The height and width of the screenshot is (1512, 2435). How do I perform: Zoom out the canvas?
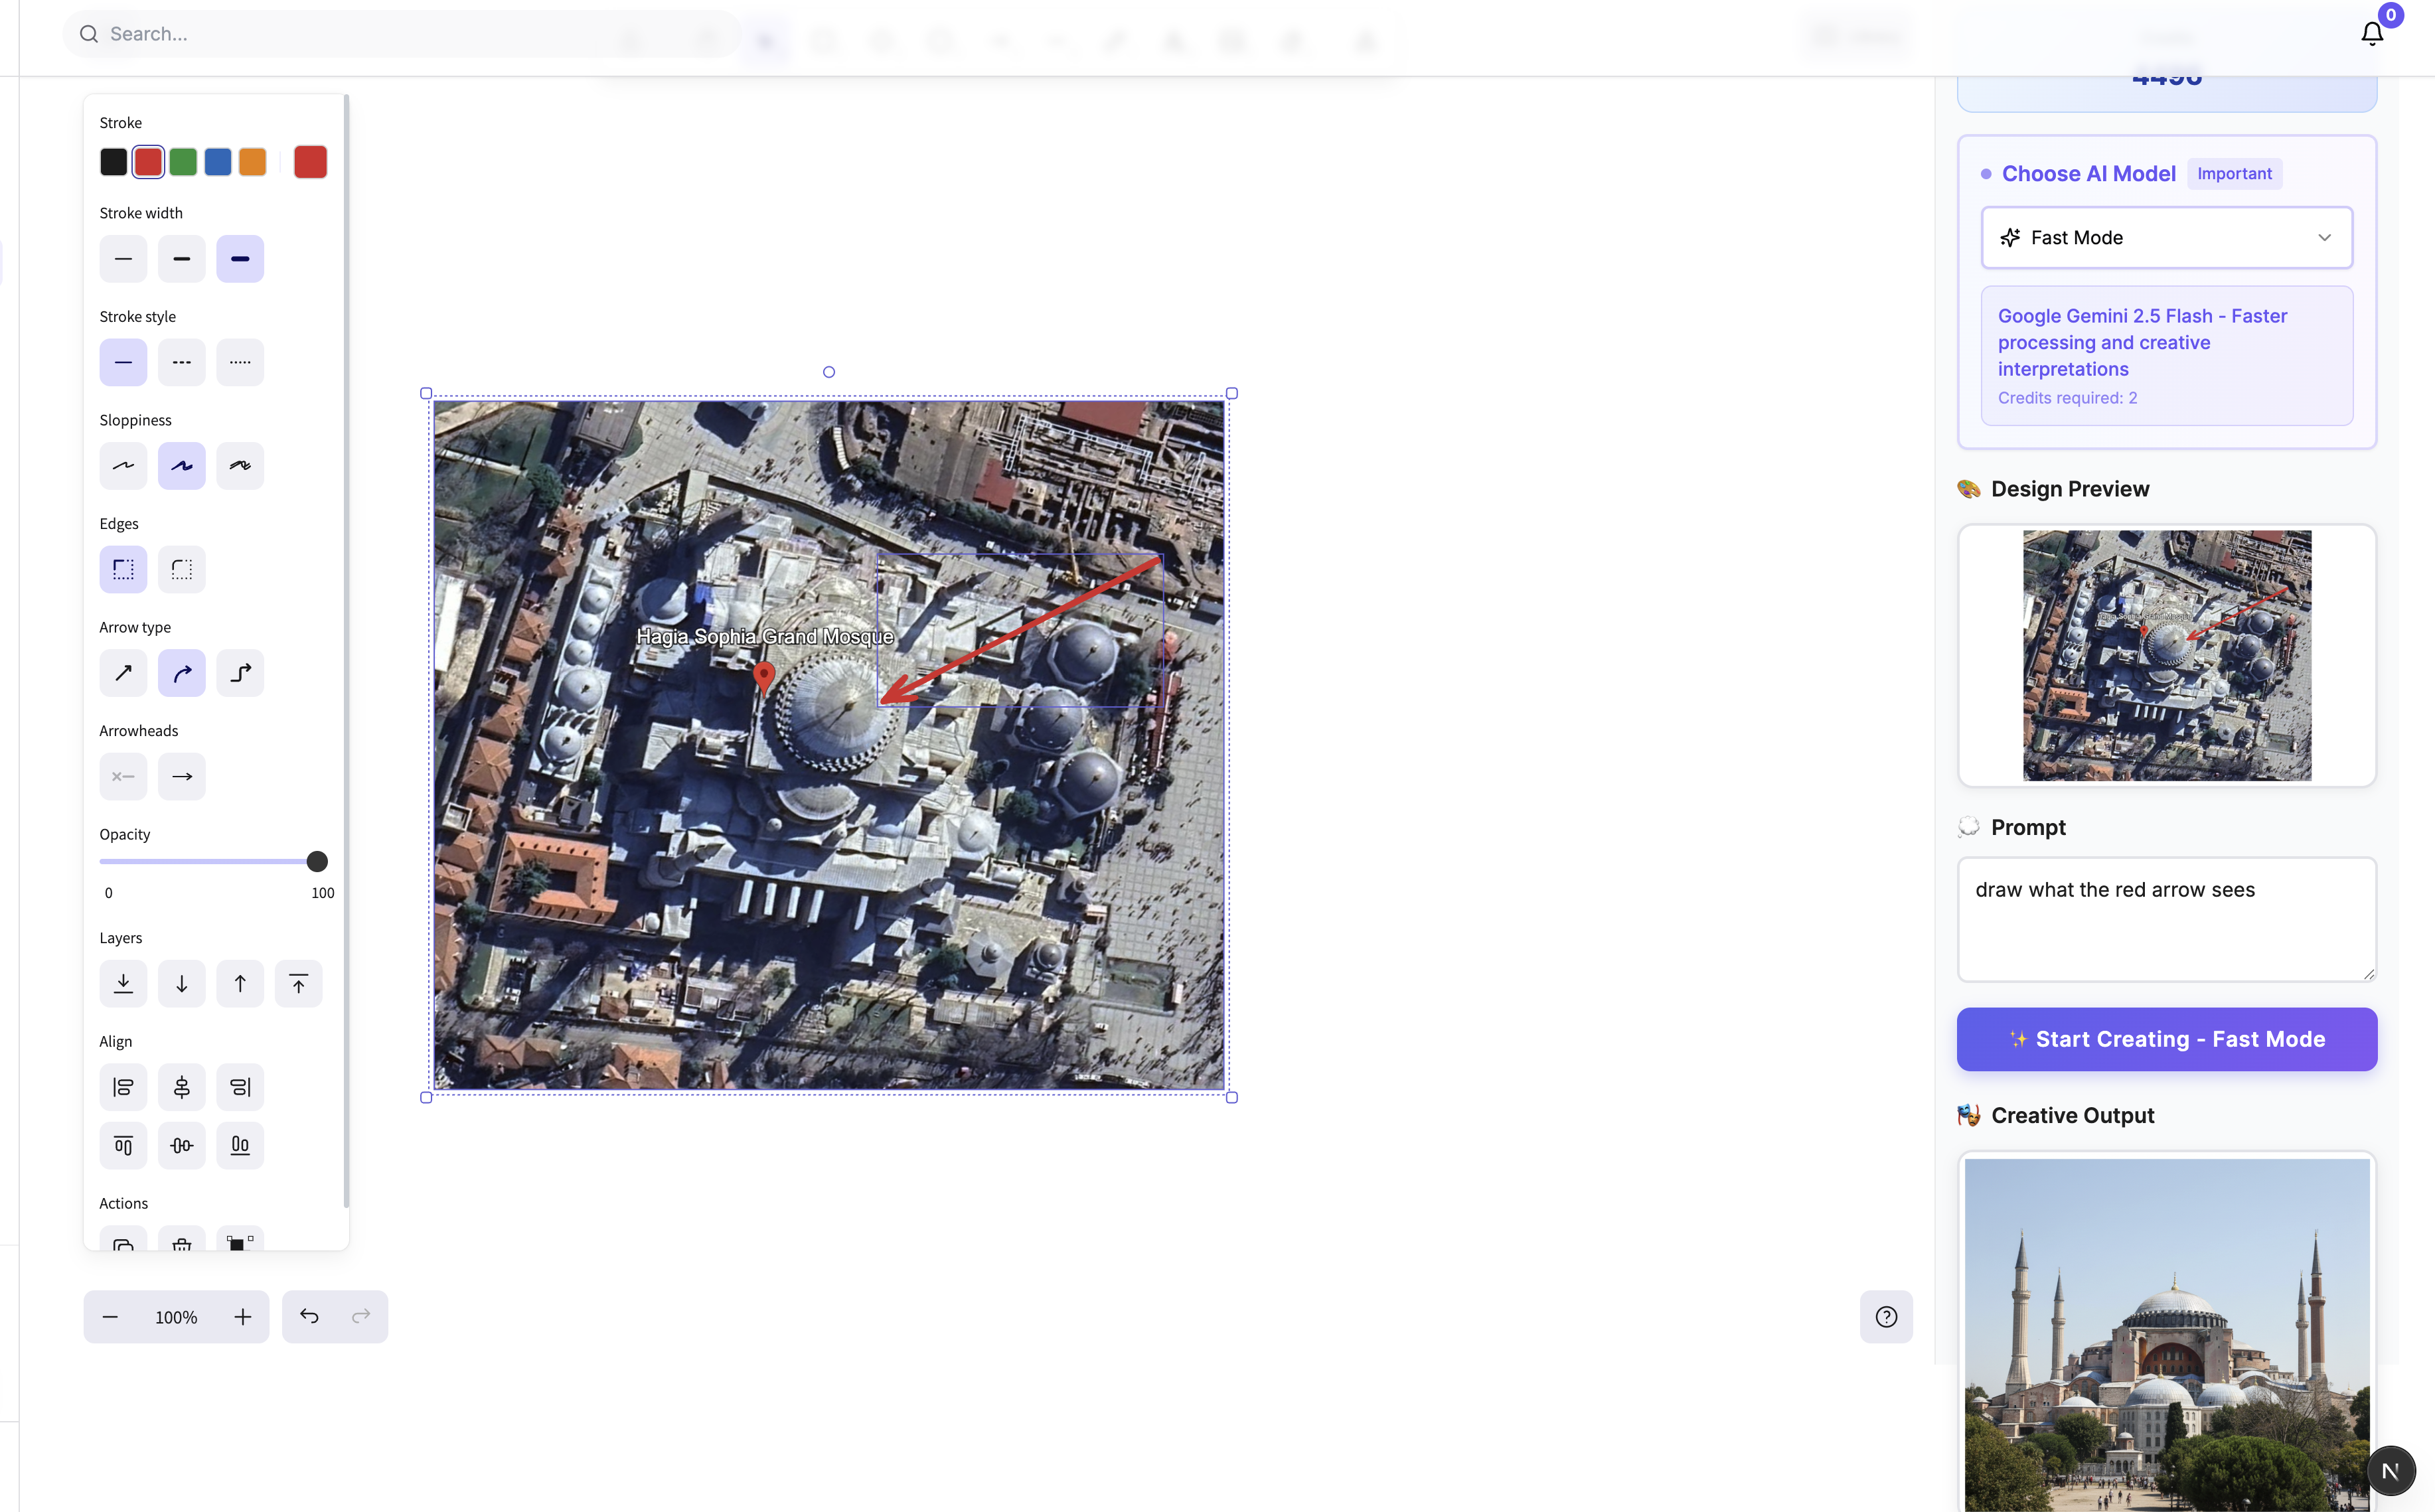110,1317
